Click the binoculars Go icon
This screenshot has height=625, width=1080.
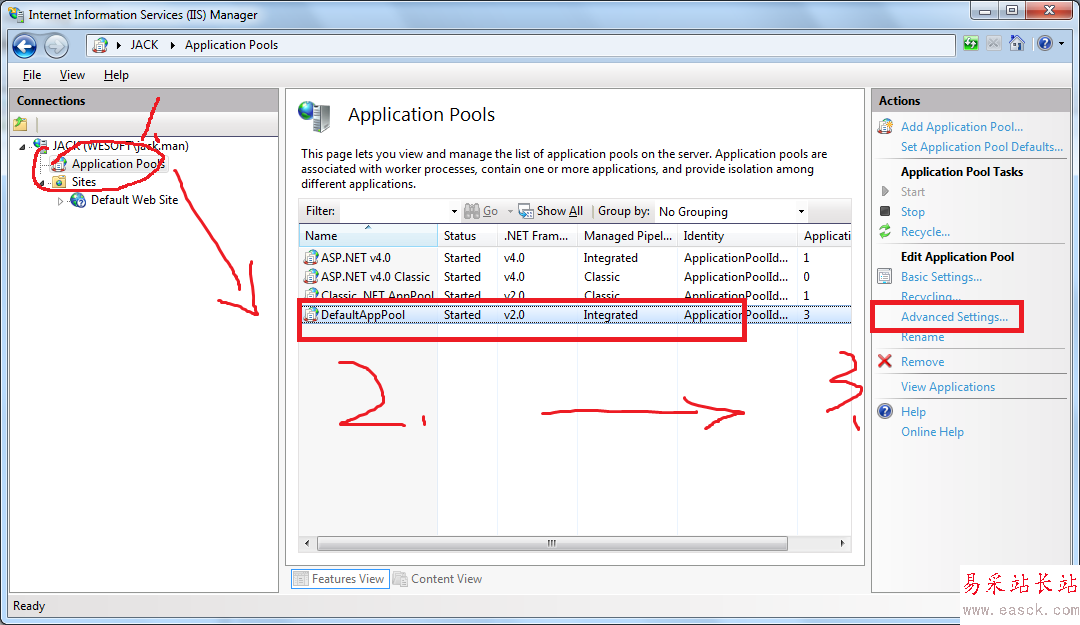coord(472,211)
